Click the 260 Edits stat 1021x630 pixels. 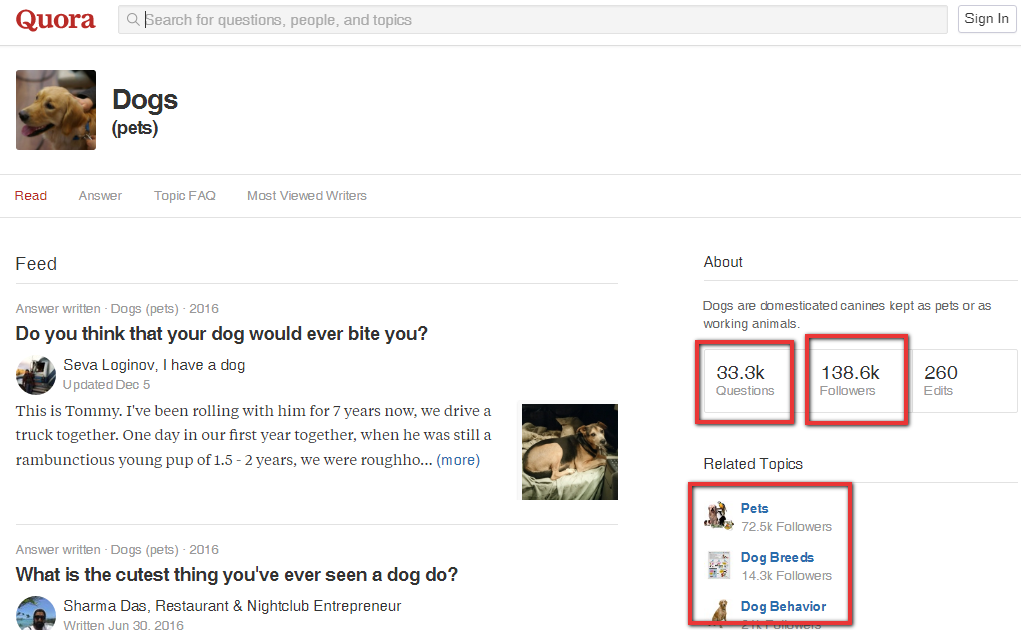coord(940,381)
